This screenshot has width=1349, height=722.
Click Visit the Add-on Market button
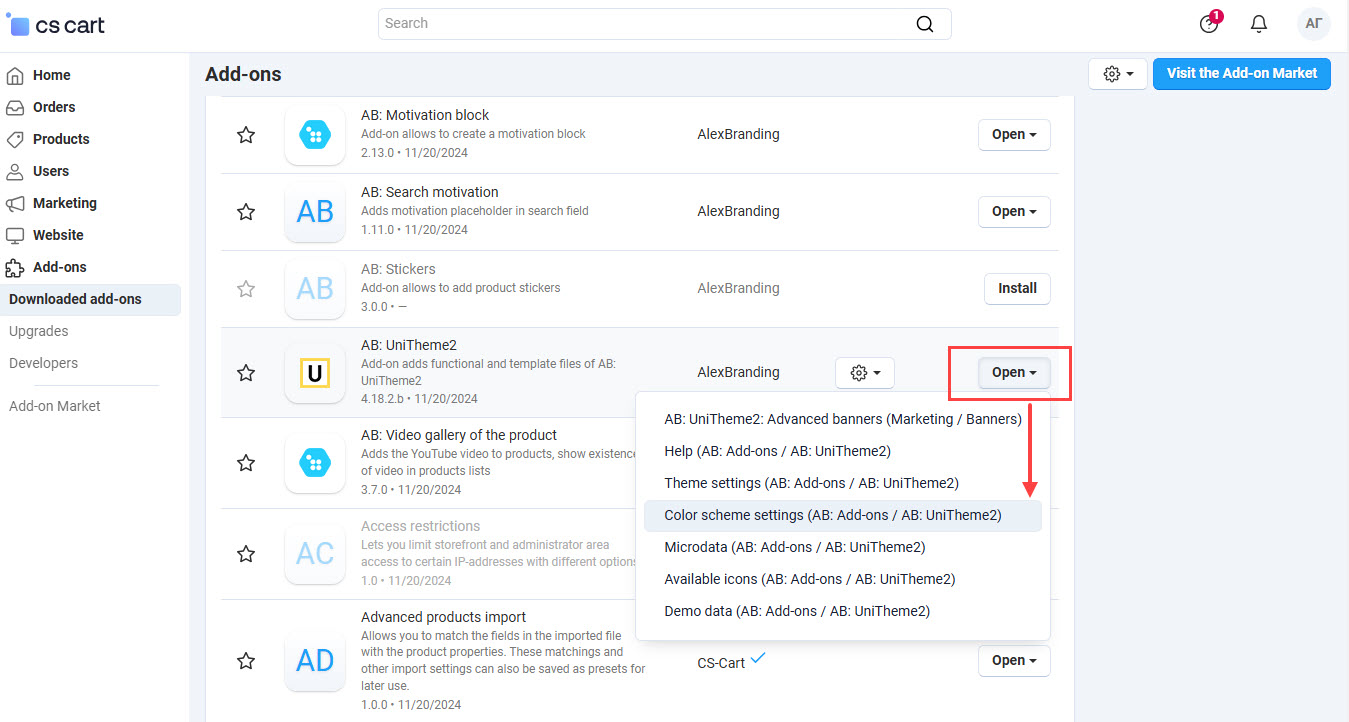pos(1242,73)
